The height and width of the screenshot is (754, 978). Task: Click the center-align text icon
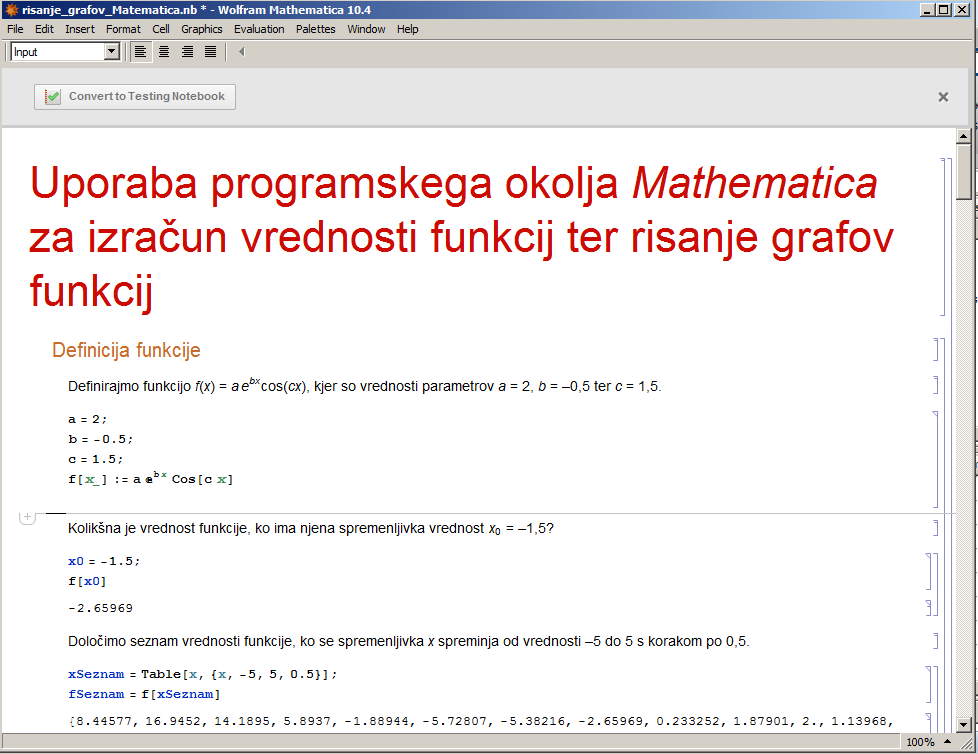[164, 52]
